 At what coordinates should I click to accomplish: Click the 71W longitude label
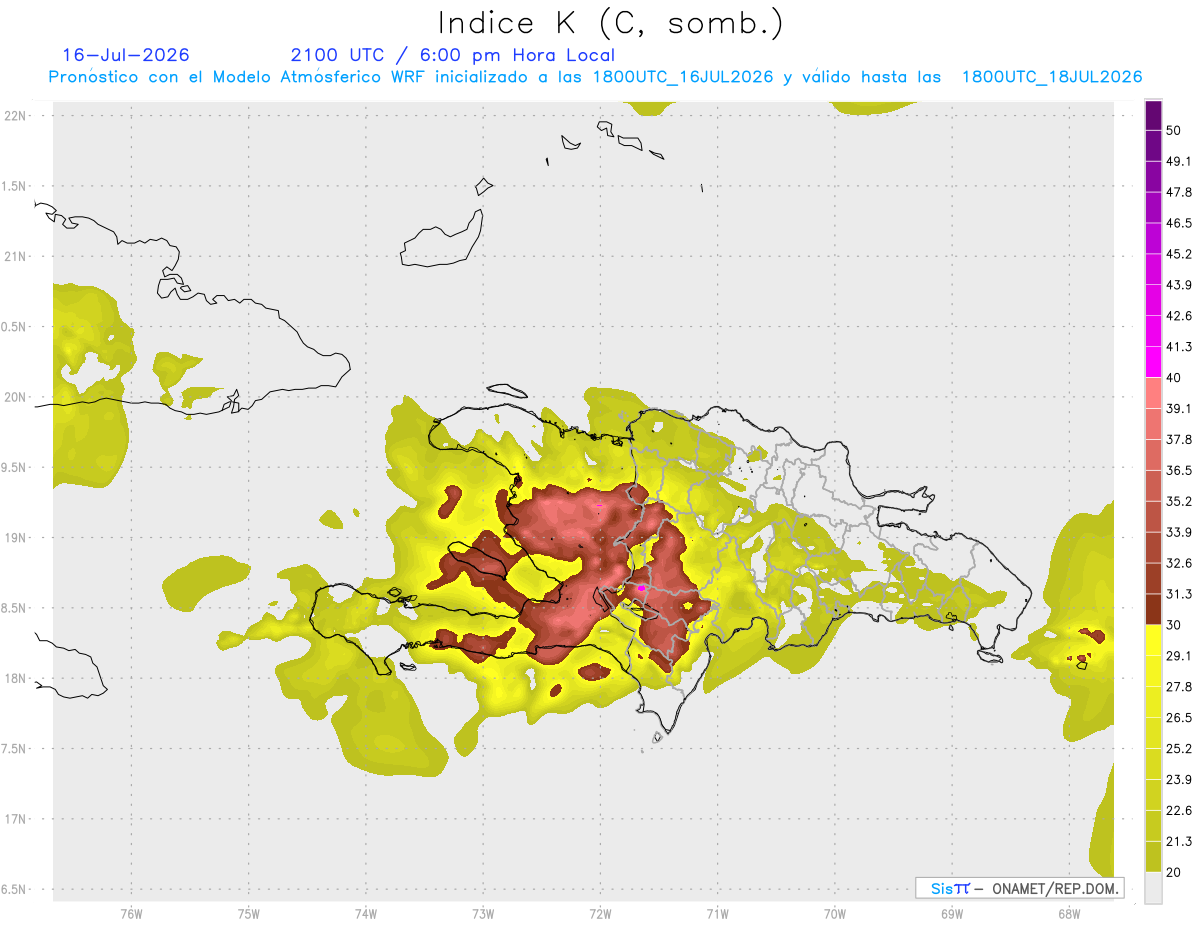tap(717, 913)
